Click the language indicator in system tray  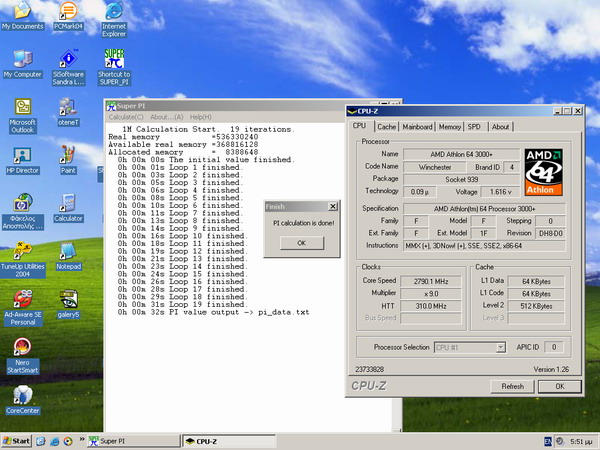(x=548, y=442)
